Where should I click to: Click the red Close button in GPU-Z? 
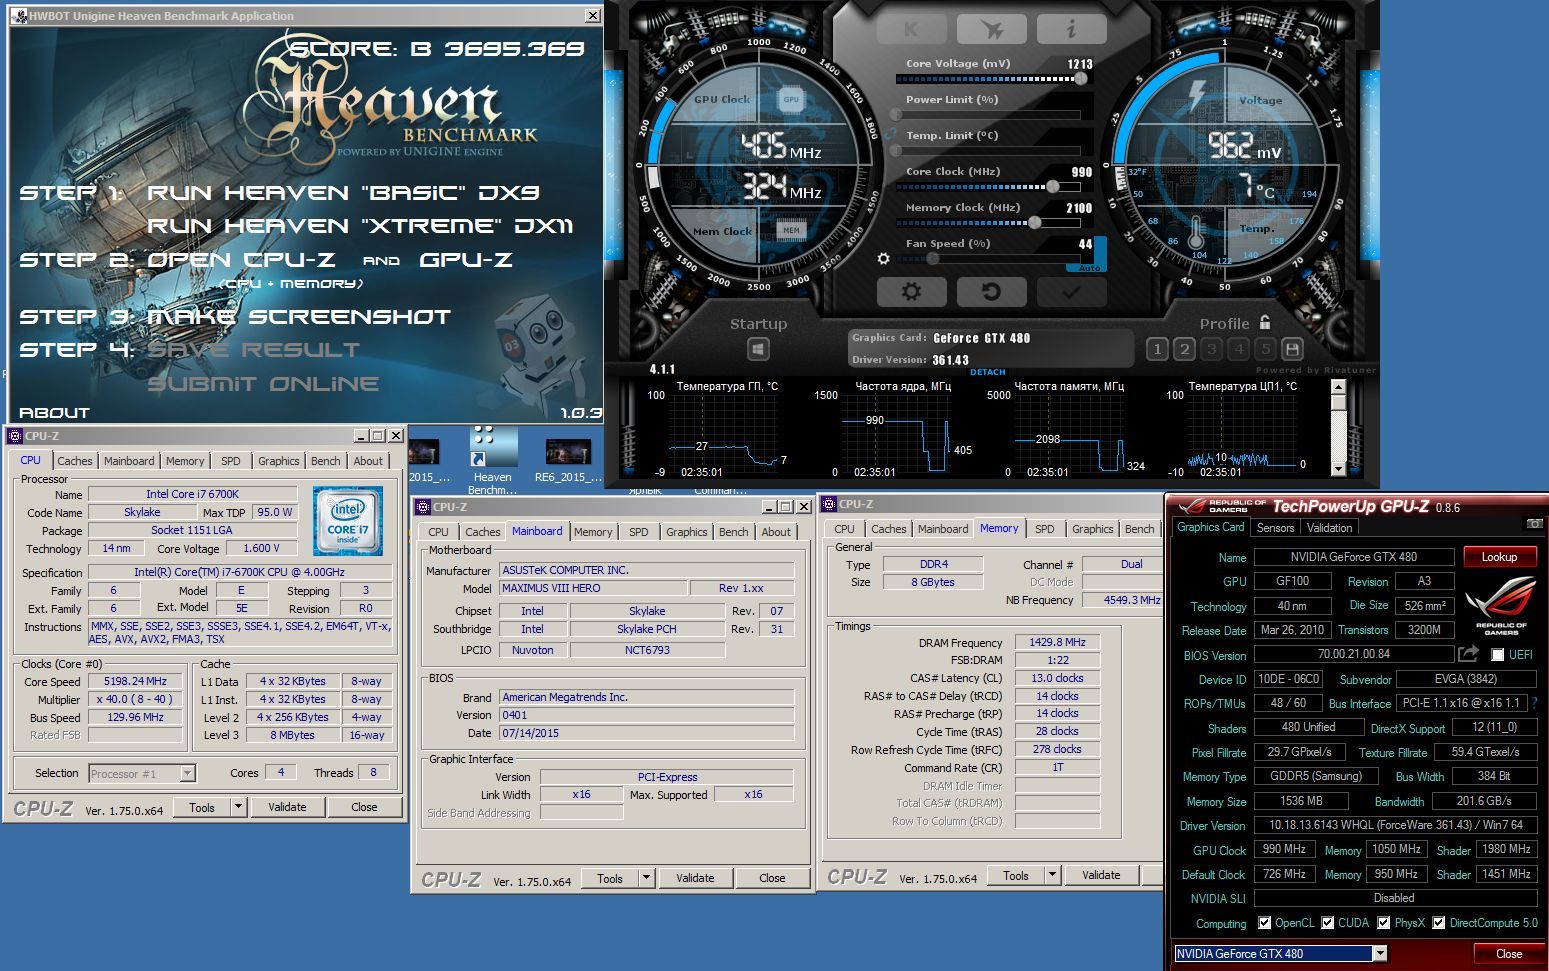[x=1508, y=954]
